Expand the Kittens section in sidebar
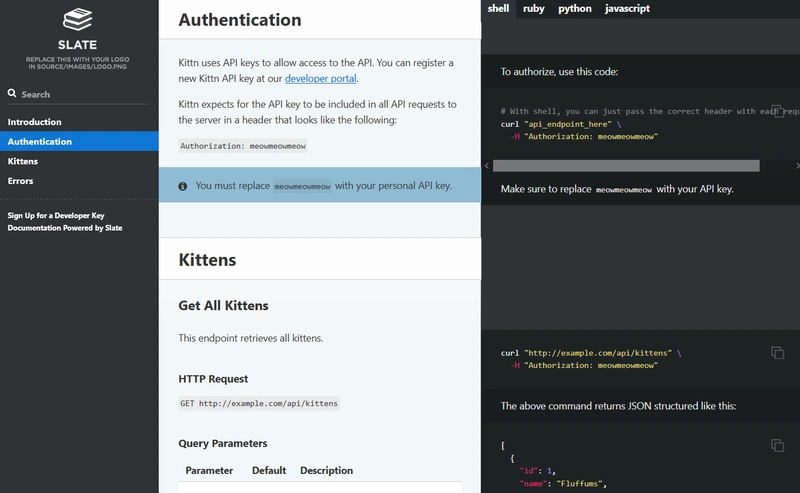This screenshot has width=800, height=493. tap(23, 161)
